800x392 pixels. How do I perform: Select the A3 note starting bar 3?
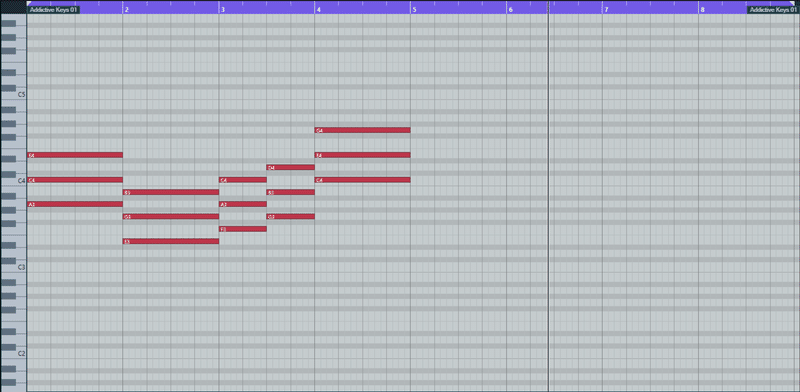pyautogui.click(x=243, y=204)
